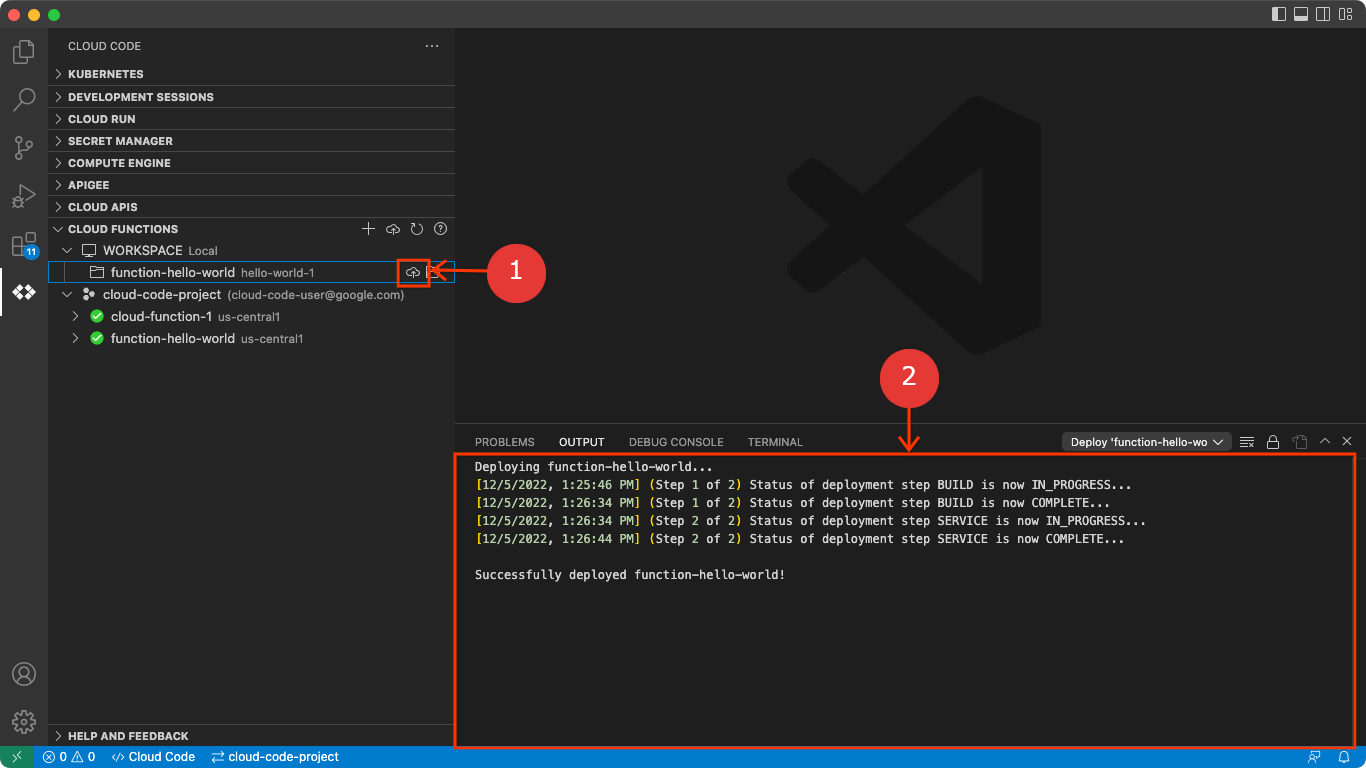Collapse the cloud-code-project node
This screenshot has width=1366, height=768.
(x=67, y=294)
